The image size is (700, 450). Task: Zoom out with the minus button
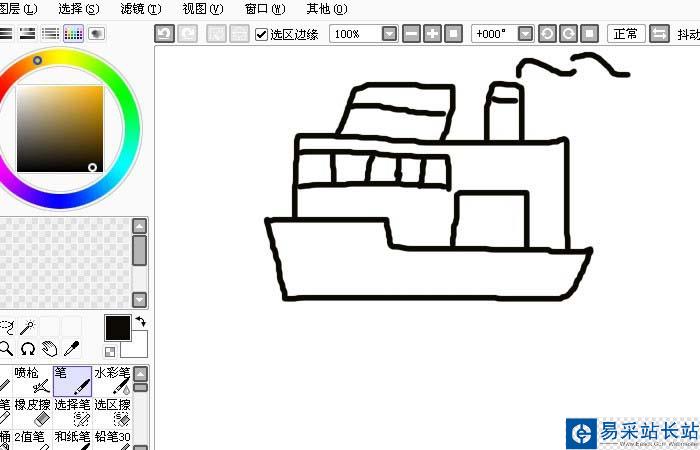411,34
